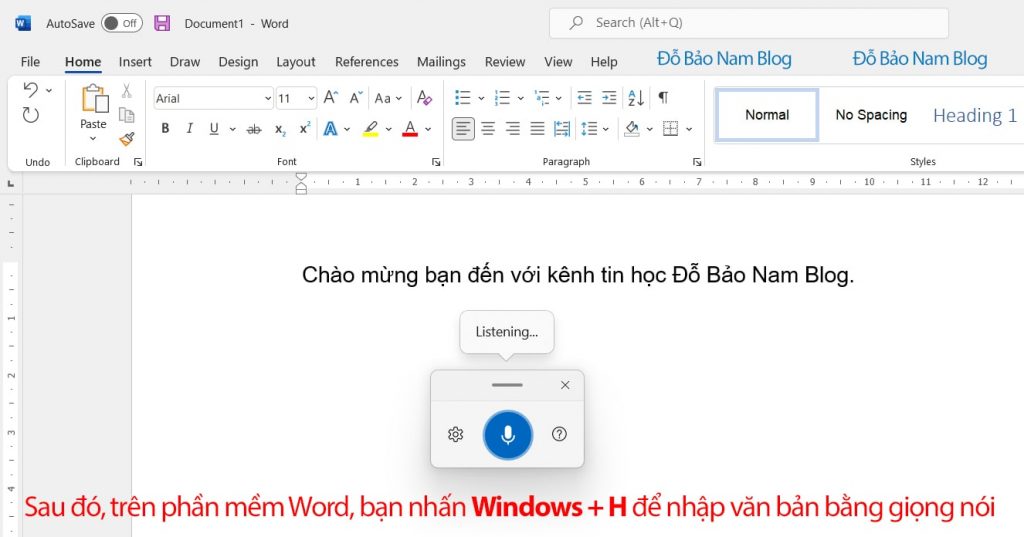The height and width of the screenshot is (537, 1024).
Task: Clear all formatting with the eraser A
Action: pyautogui.click(x=424, y=98)
